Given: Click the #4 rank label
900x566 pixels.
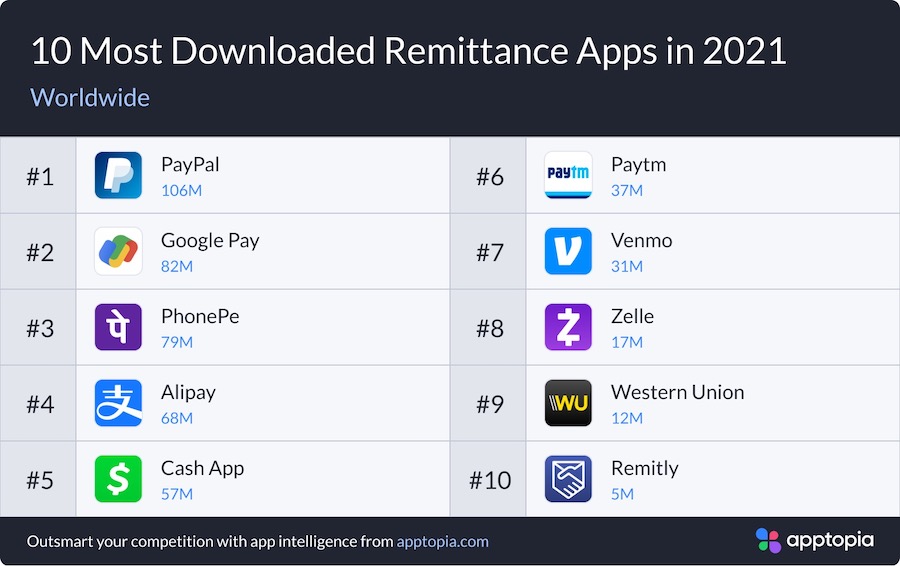Looking at the screenshot, I should click(x=40, y=404).
